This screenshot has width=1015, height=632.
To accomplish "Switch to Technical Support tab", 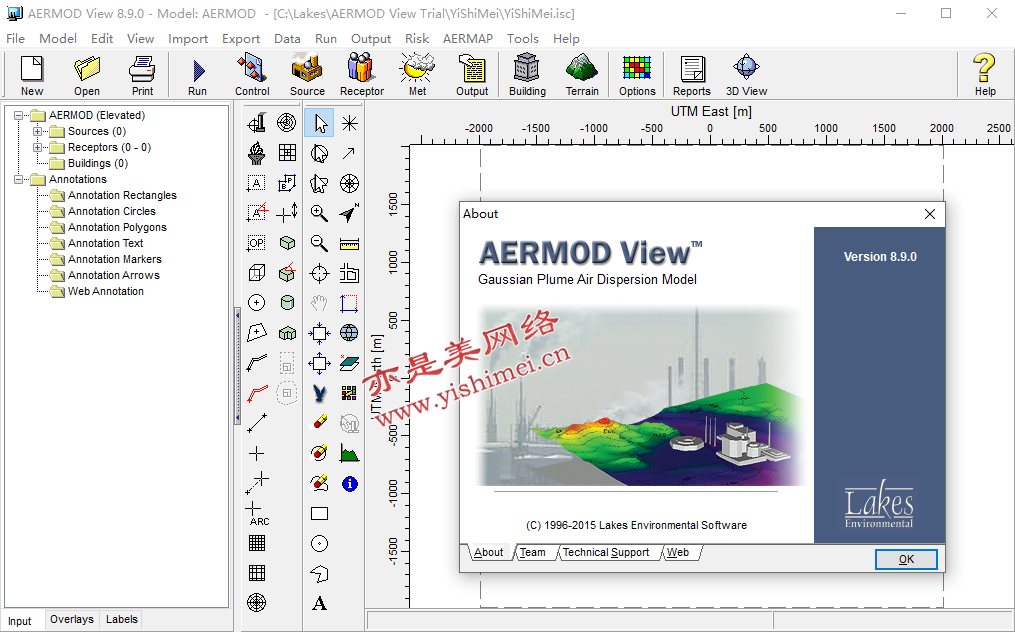I will click(x=606, y=552).
